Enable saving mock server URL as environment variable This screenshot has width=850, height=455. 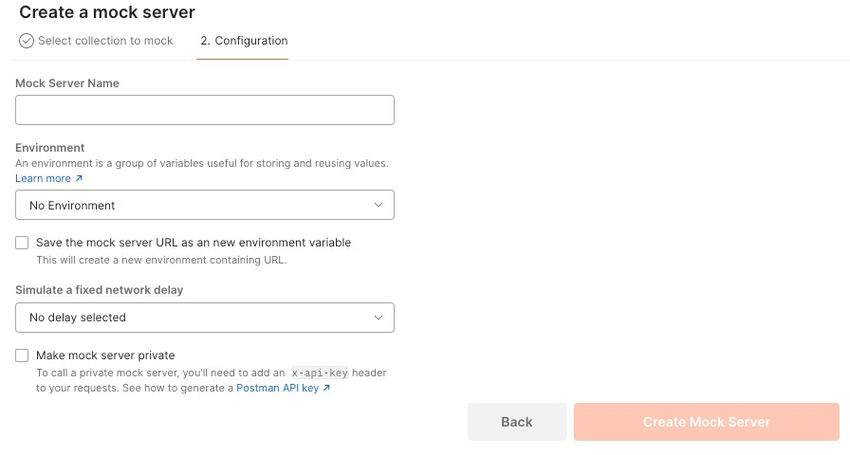coord(22,243)
